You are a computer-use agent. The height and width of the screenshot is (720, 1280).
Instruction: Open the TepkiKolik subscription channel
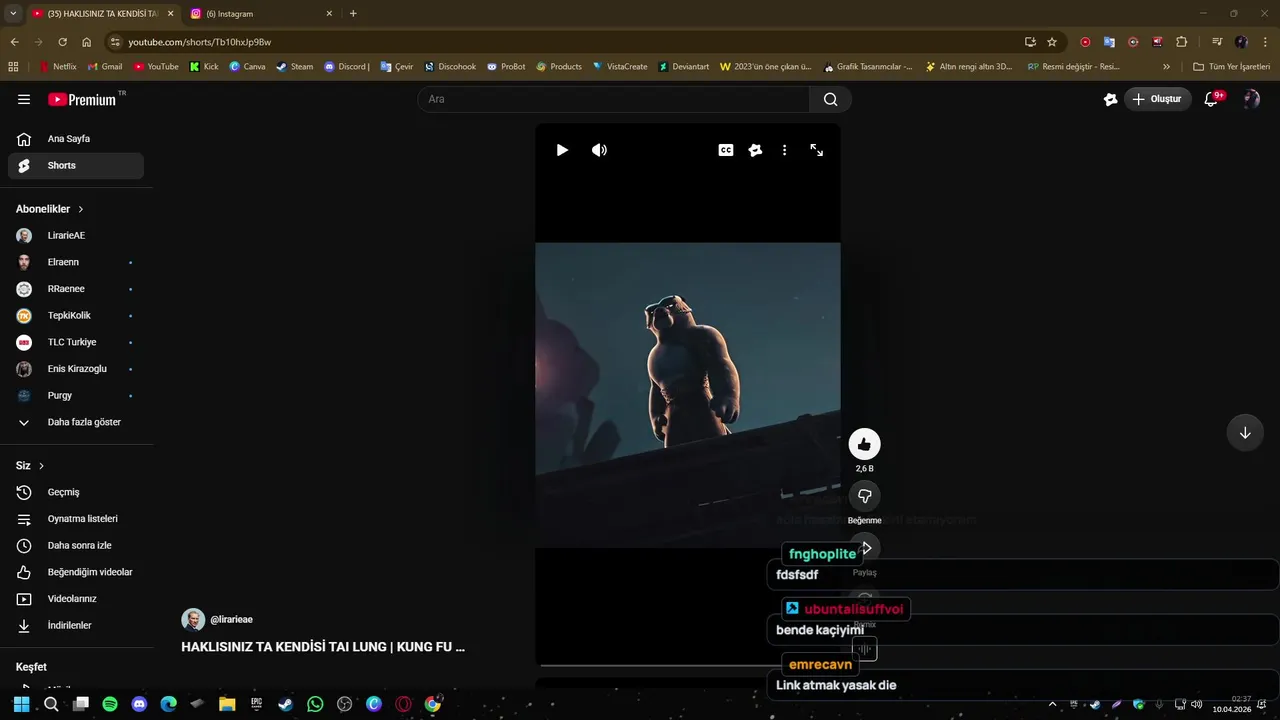click(76, 316)
